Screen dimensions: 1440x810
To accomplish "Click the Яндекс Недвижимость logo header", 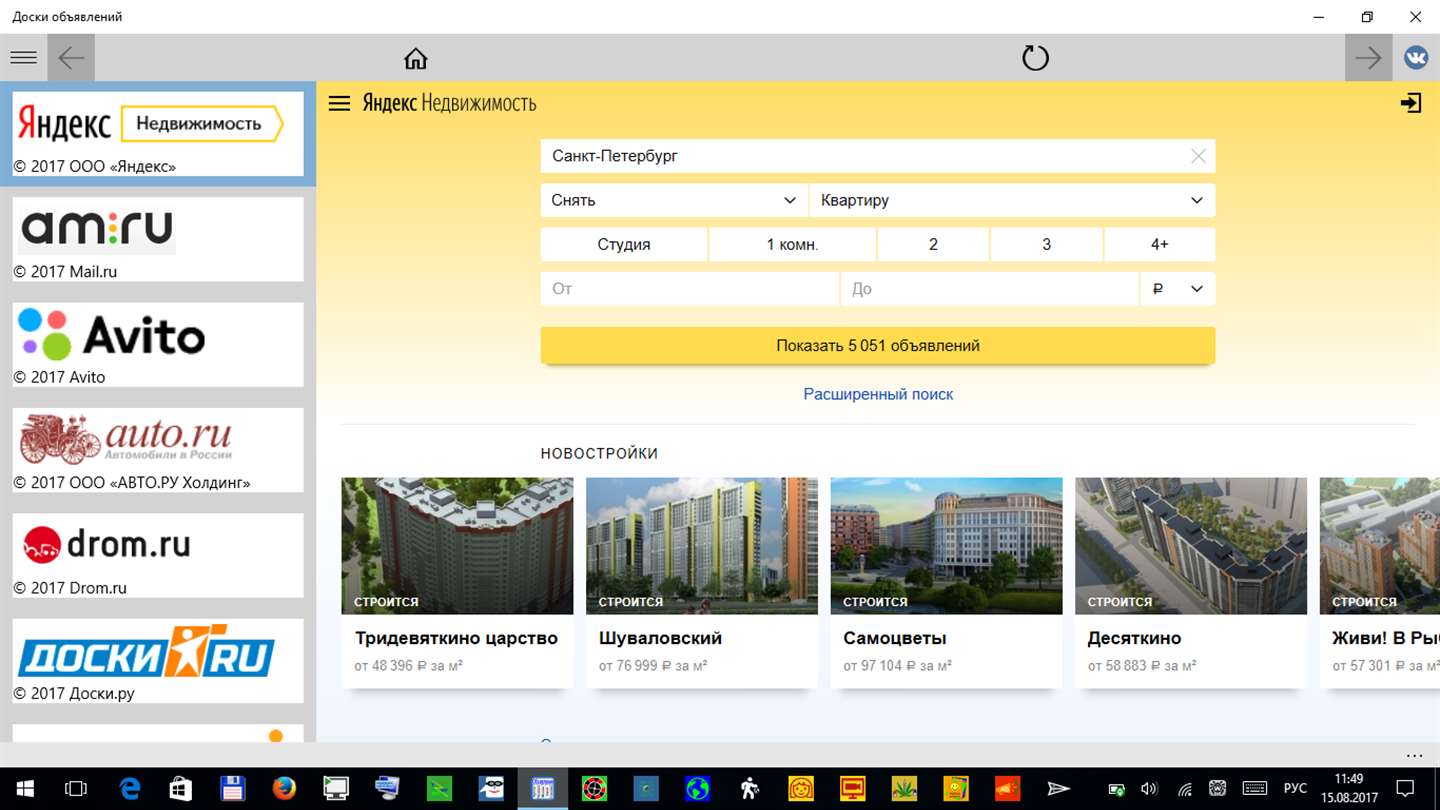I will (449, 103).
